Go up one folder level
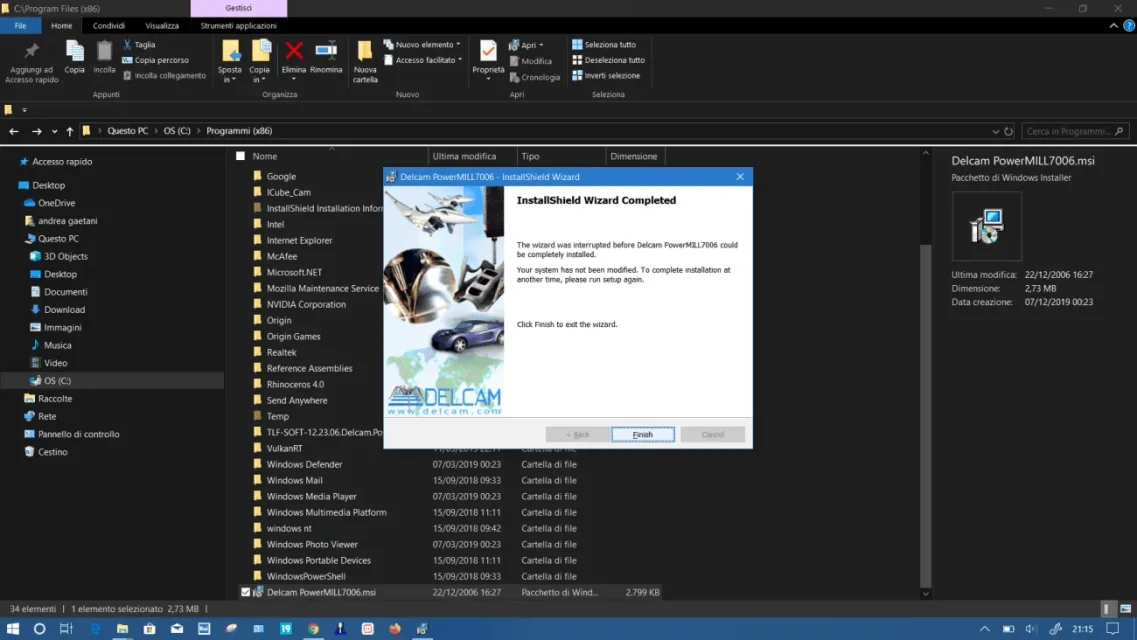 point(70,131)
